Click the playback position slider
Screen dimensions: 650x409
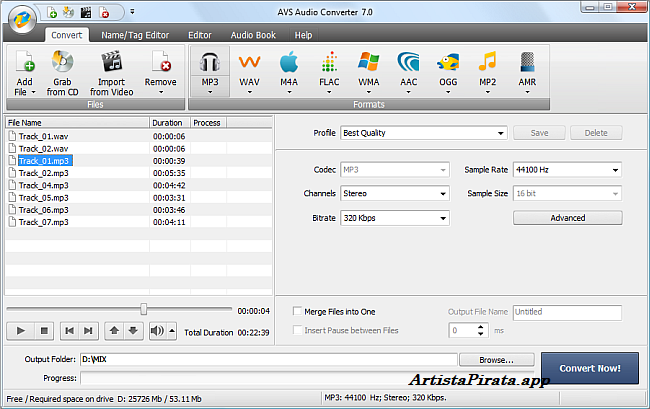coord(144,310)
